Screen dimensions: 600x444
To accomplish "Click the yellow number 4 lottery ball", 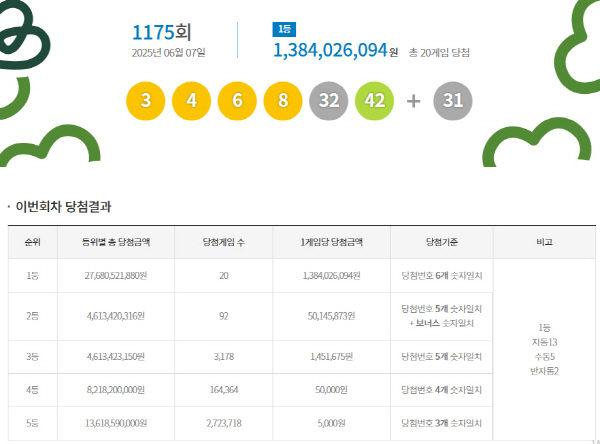I will [x=191, y=101].
